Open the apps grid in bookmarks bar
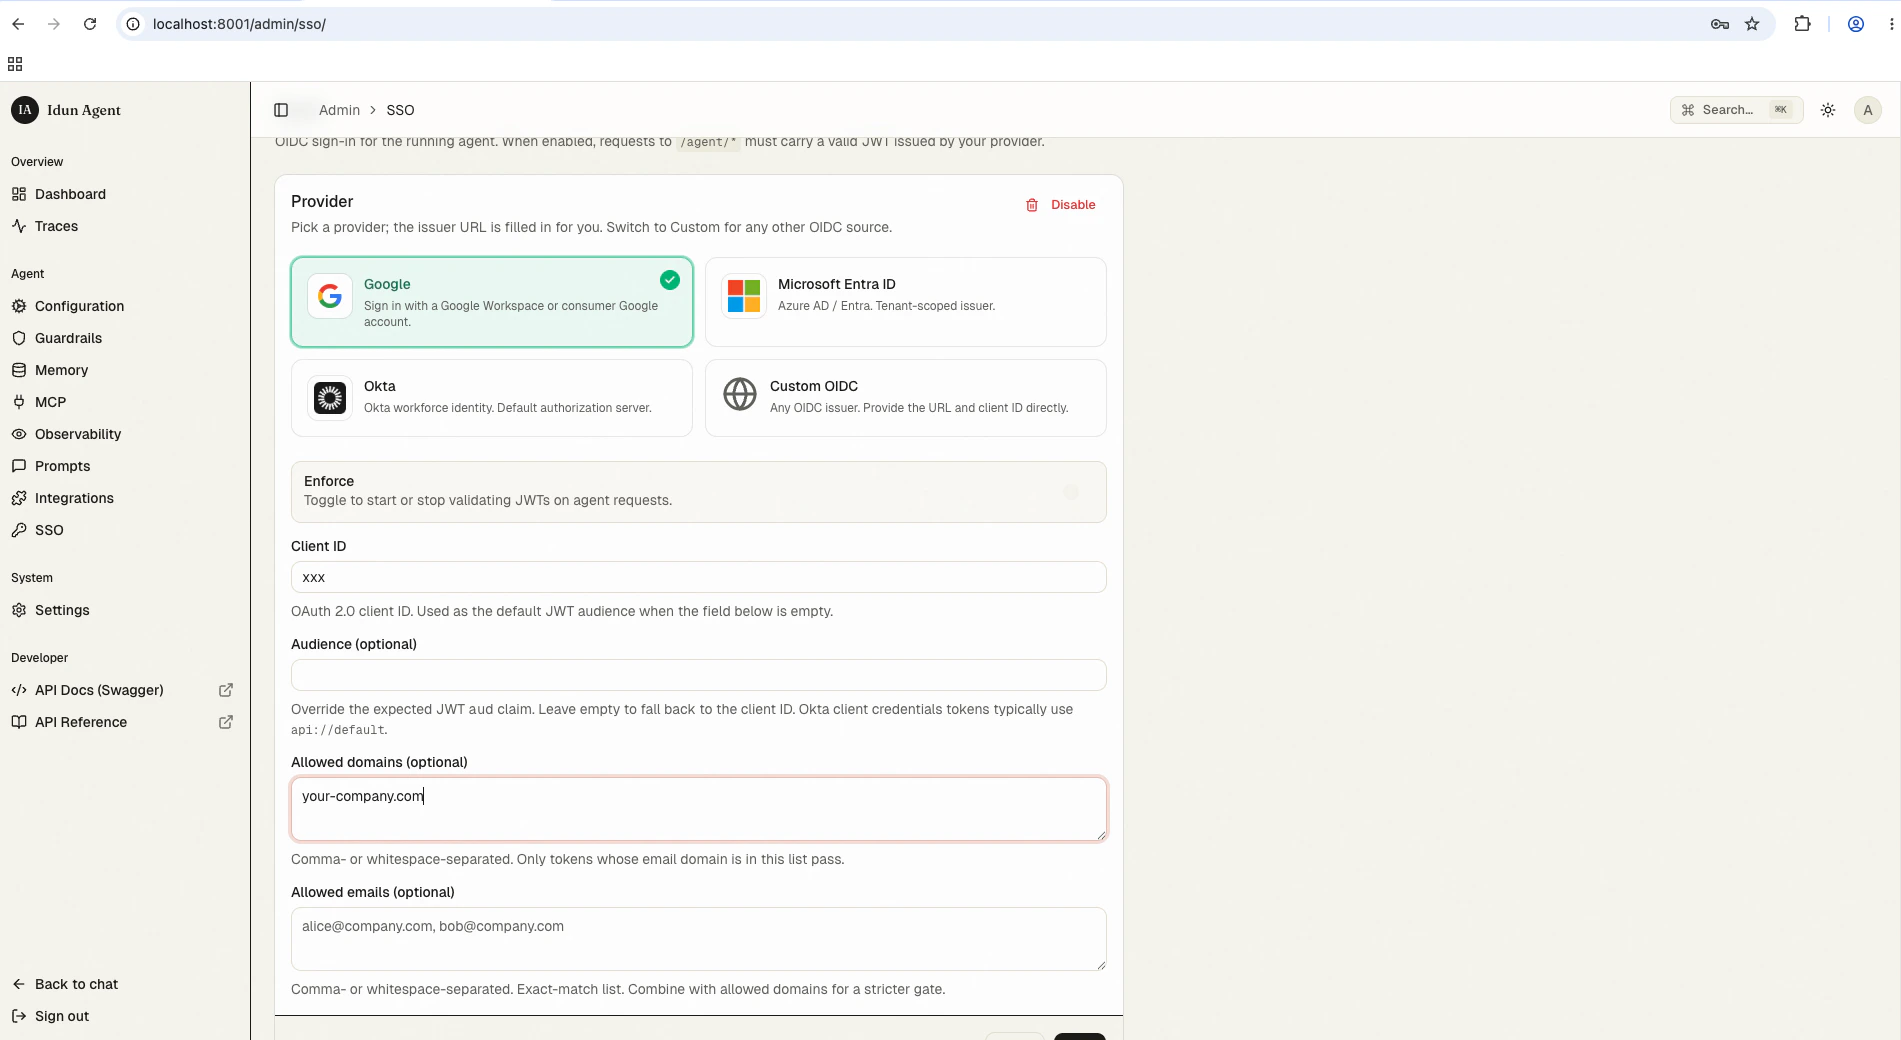1901x1040 pixels. [15, 64]
